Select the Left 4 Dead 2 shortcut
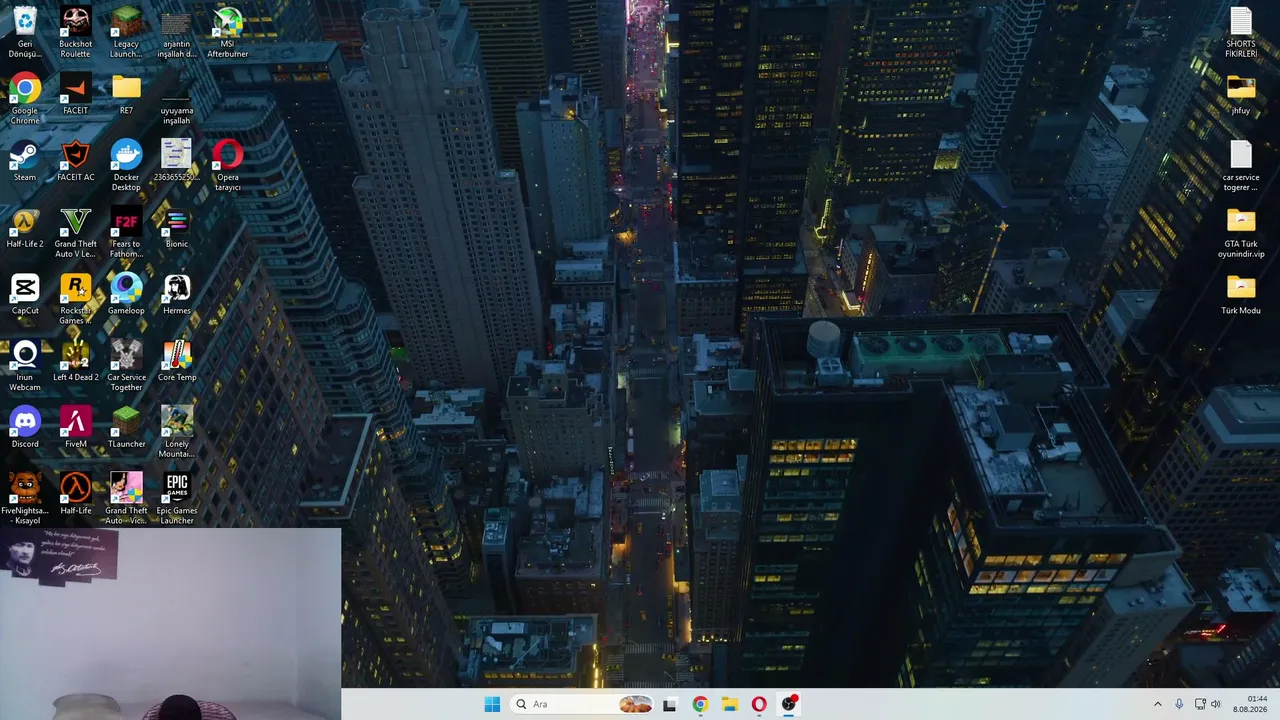Viewport: 1280px width, 720px height. pyautogui.click(x=75, y=361)
